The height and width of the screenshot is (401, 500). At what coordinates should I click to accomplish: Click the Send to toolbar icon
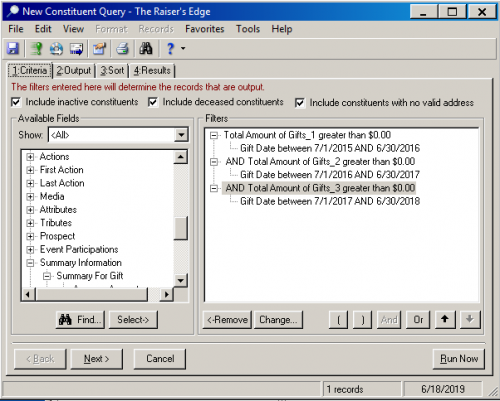pos(76,49)
